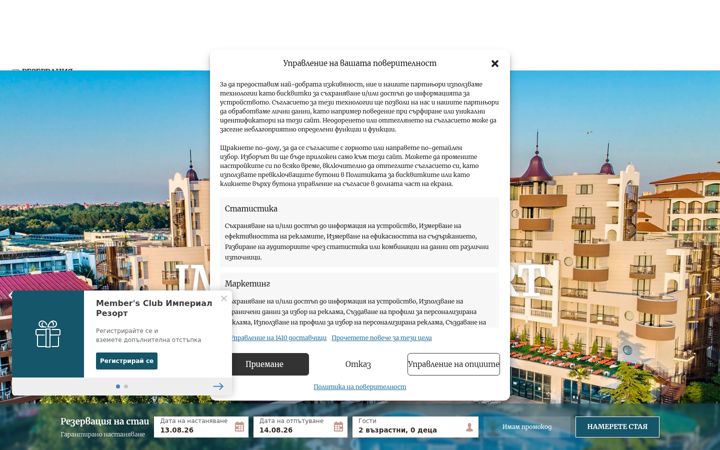Screen dimensions: 720x450
Task: Advance hero slider with right arrow
Action: click(709, 296)
